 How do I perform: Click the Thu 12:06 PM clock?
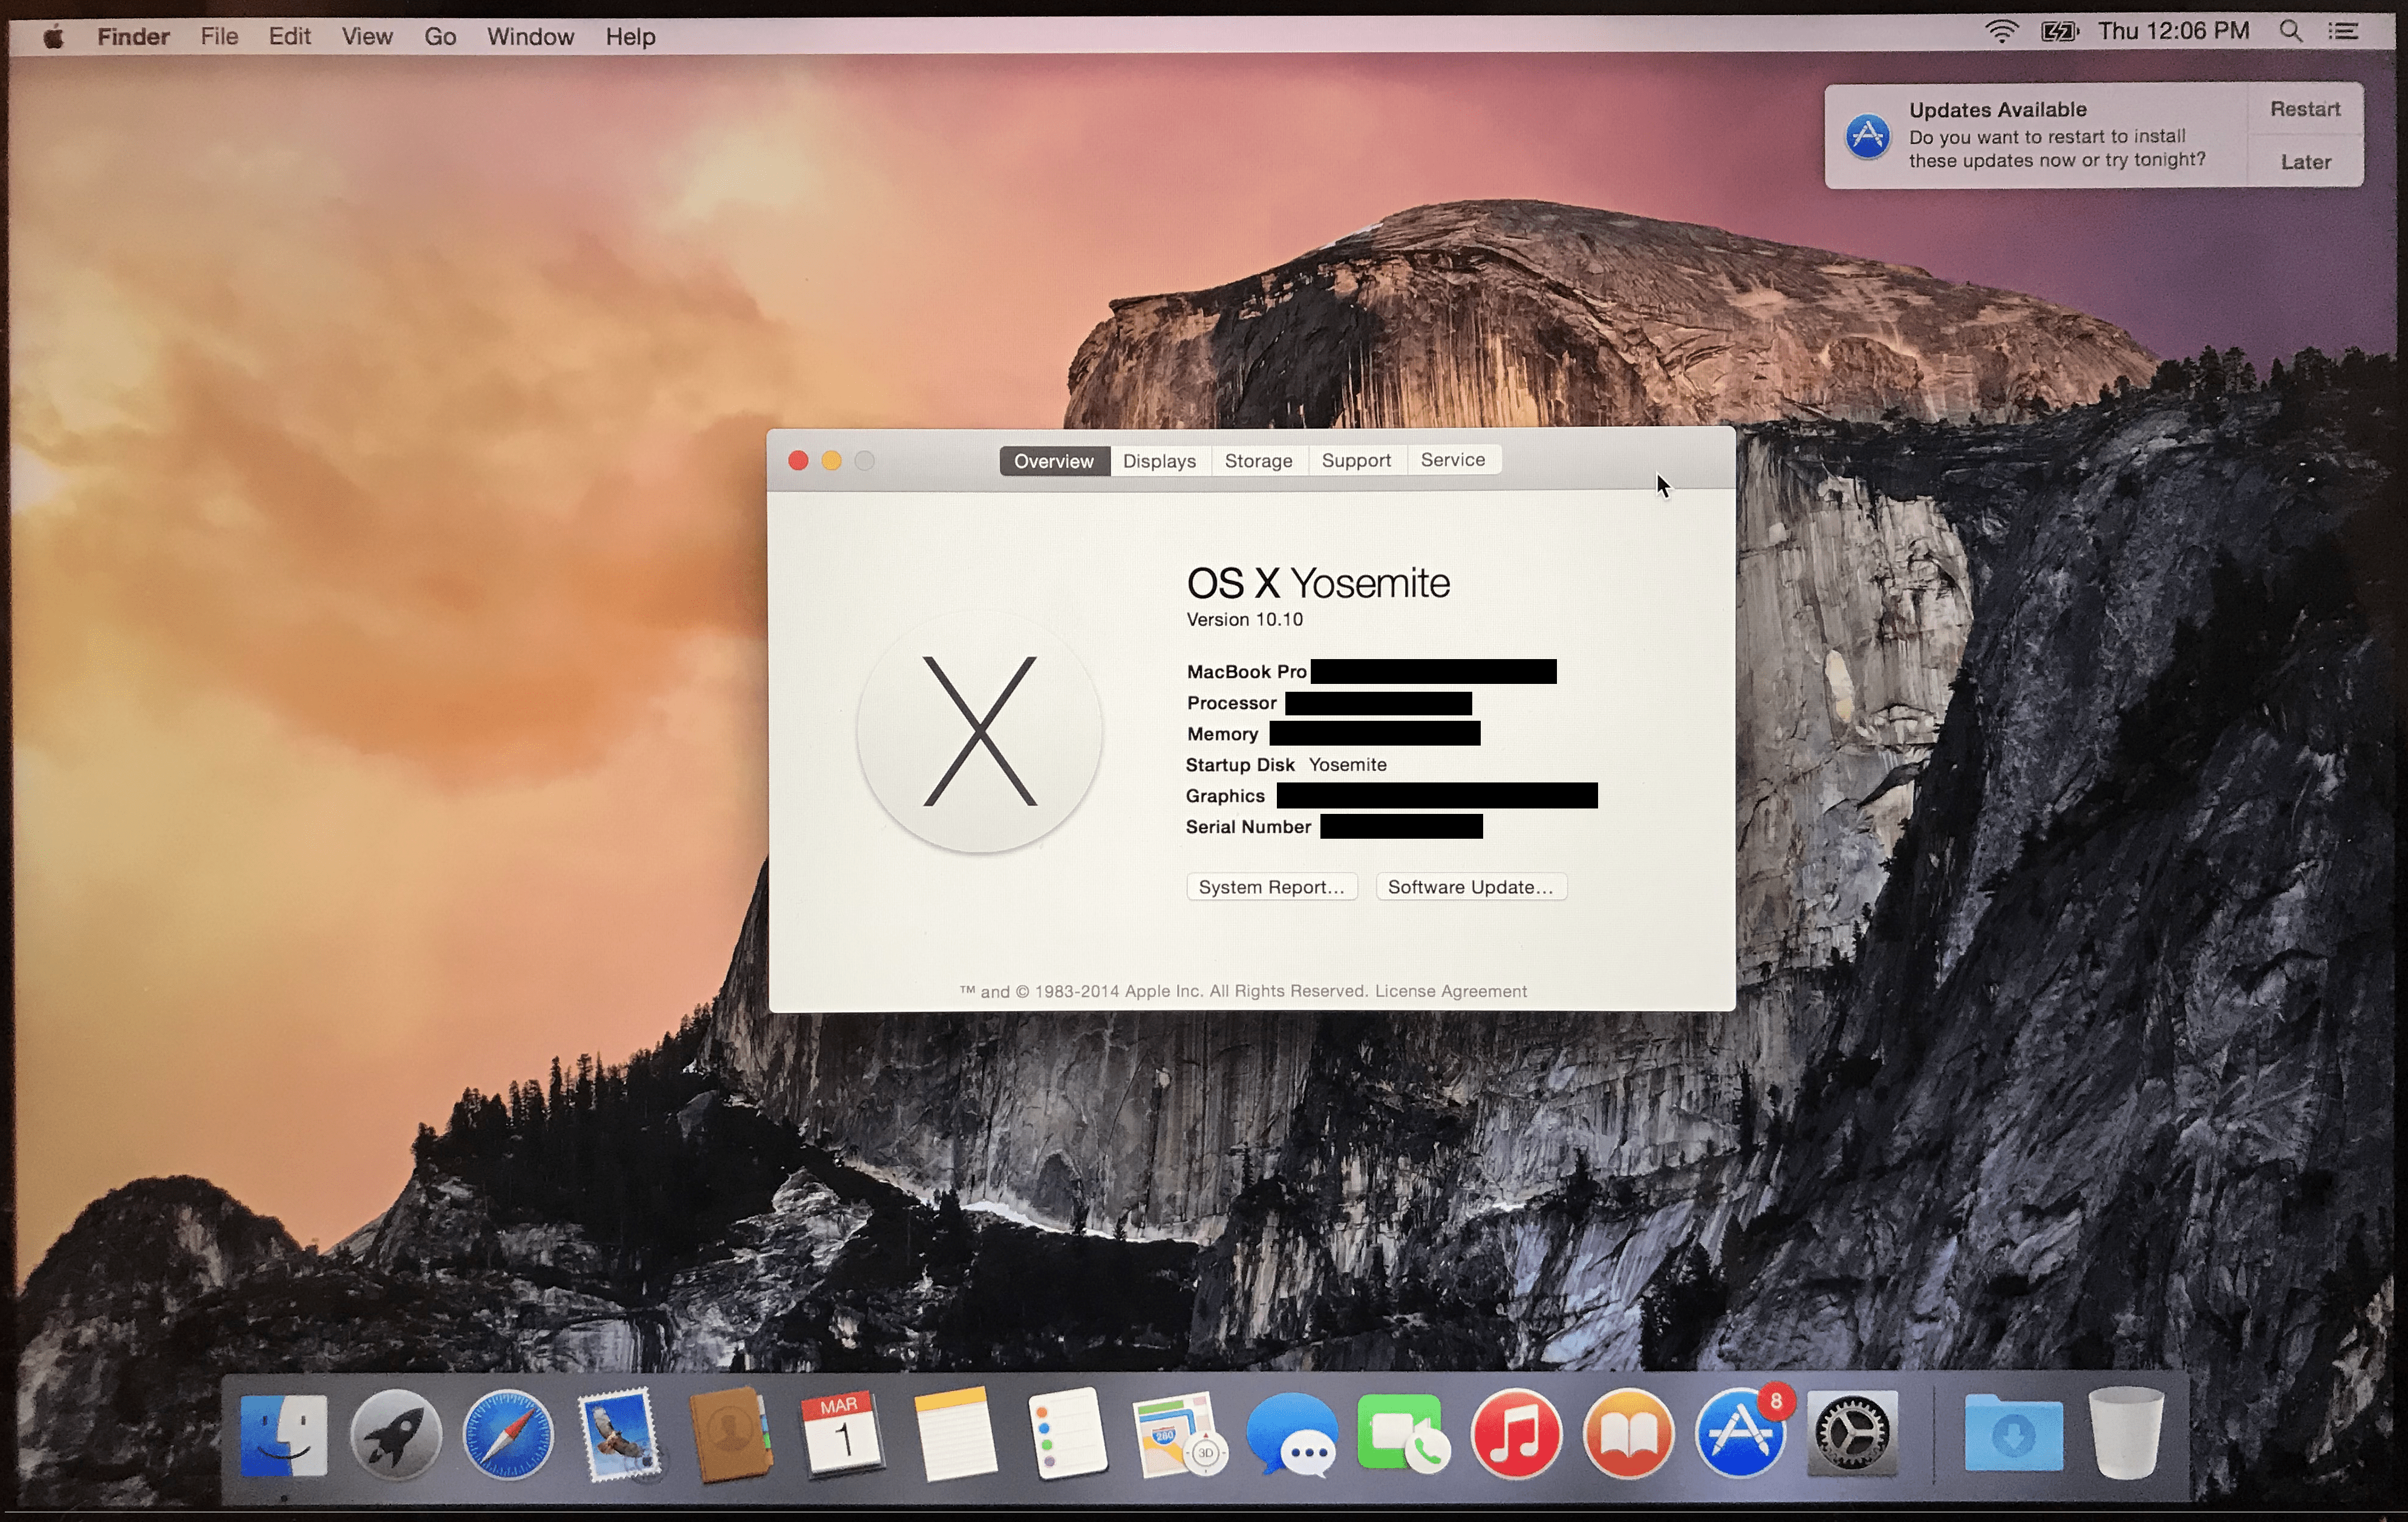[2173, 31]
